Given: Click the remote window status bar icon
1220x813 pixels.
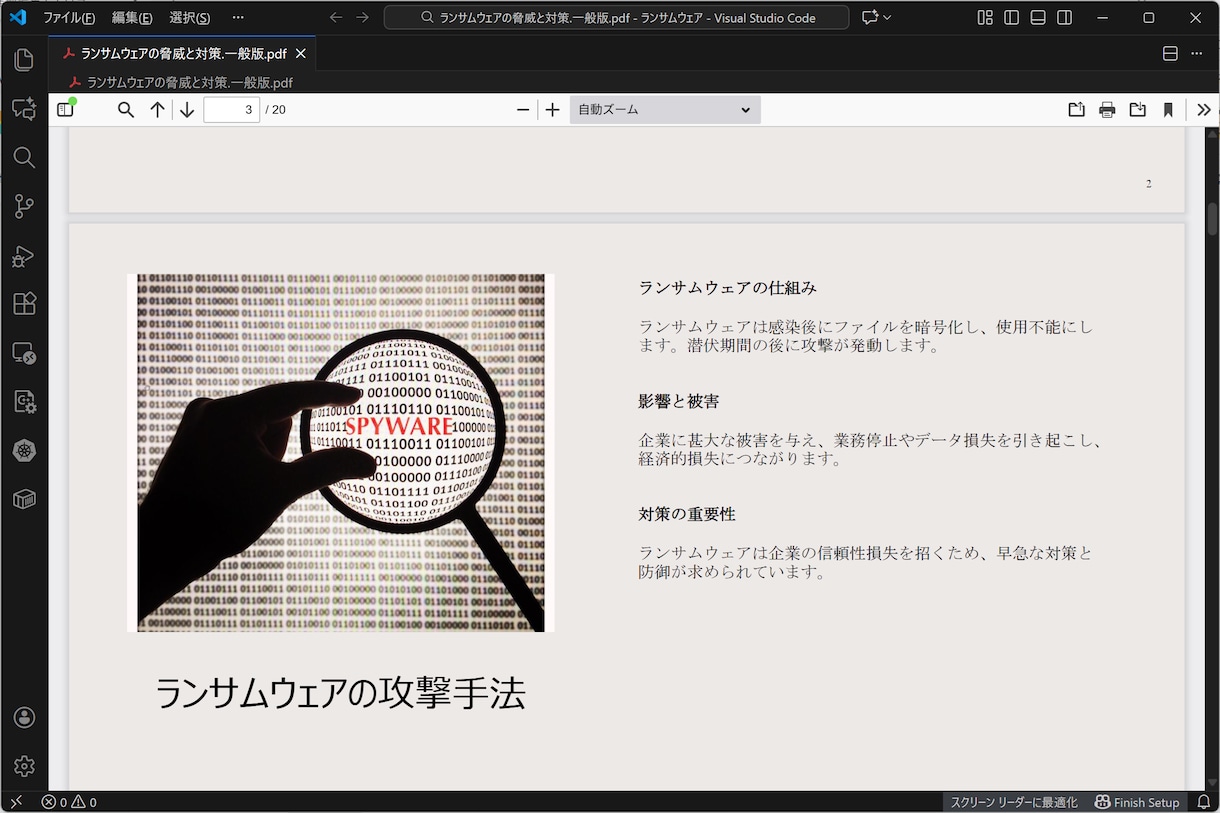Looking at the screenshot, I should [16, 802].
